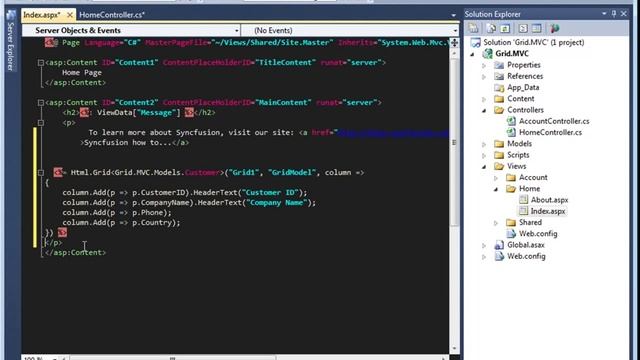Click the HomeController.cs file icon in the tree
The image size is (640, 360).
tap(511, 132)
